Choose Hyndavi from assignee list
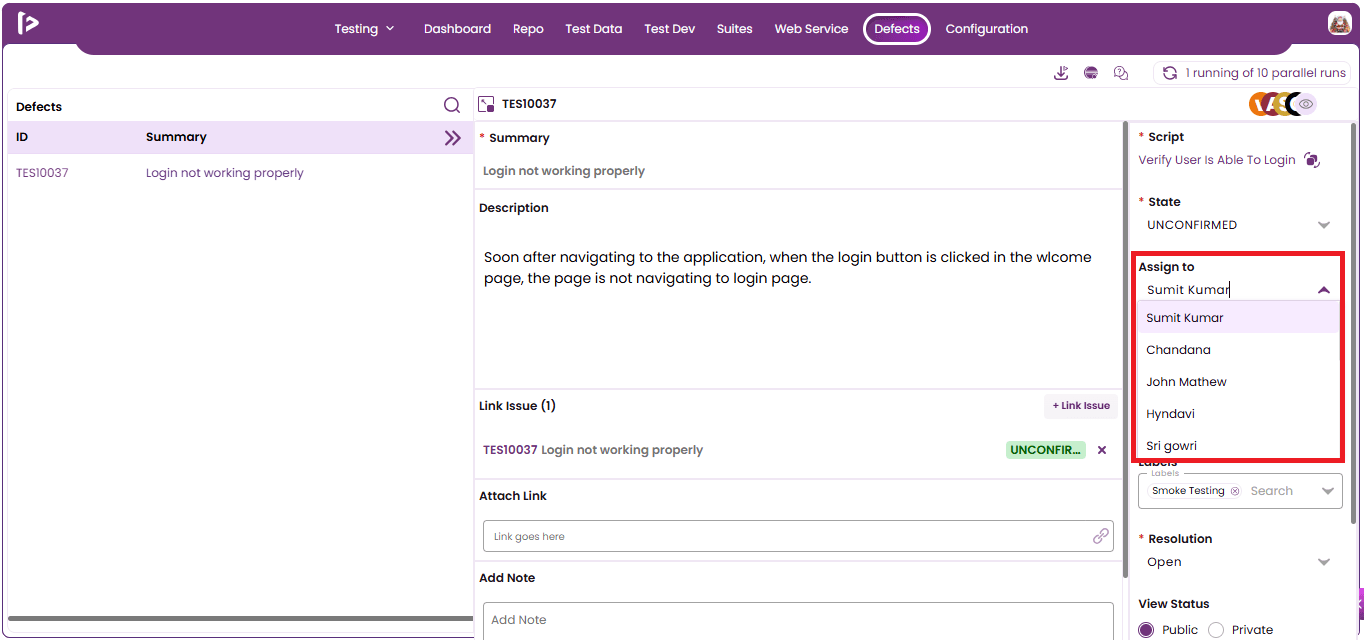 tap(1238, 414)
